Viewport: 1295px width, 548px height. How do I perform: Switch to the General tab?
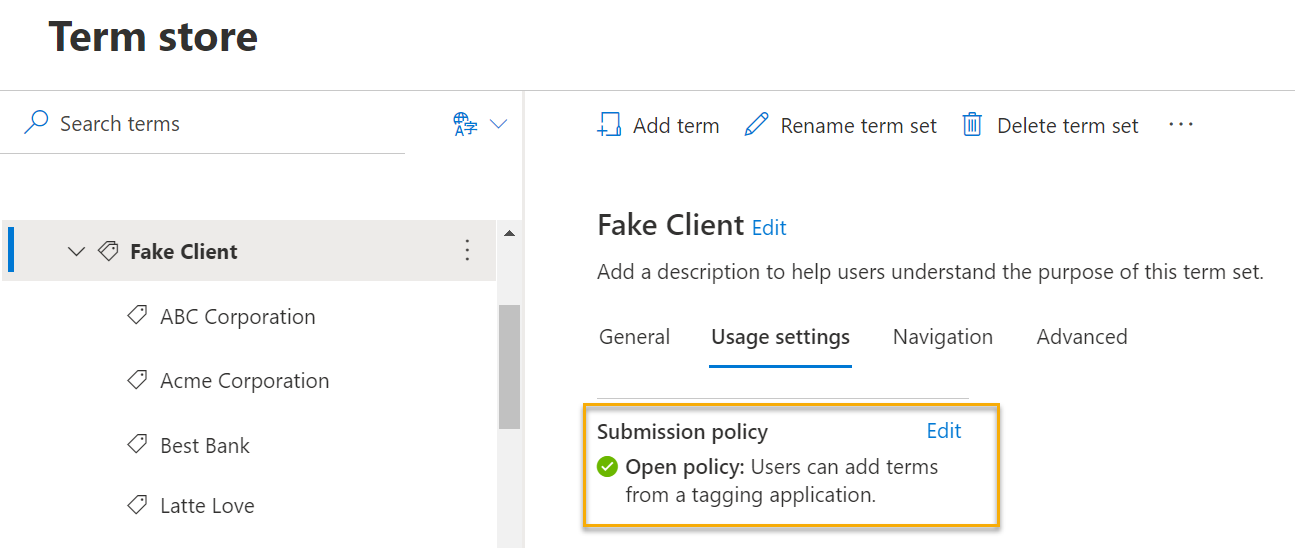coord(634,337)
